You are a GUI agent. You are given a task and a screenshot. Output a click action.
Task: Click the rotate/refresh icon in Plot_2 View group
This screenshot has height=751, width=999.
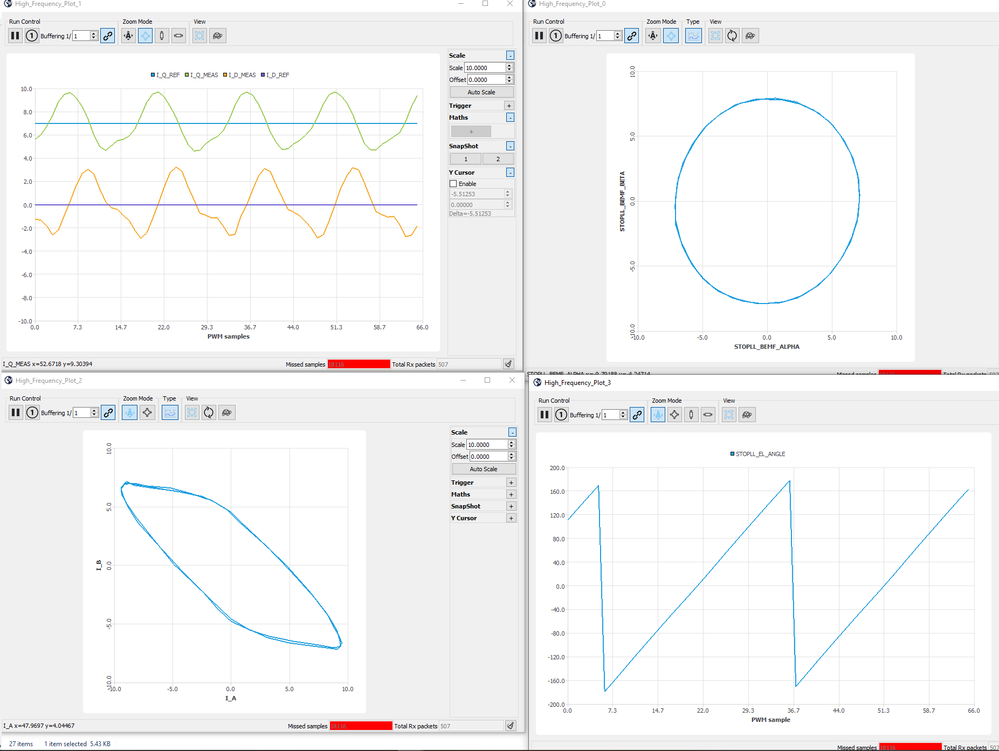click(208, 412)
